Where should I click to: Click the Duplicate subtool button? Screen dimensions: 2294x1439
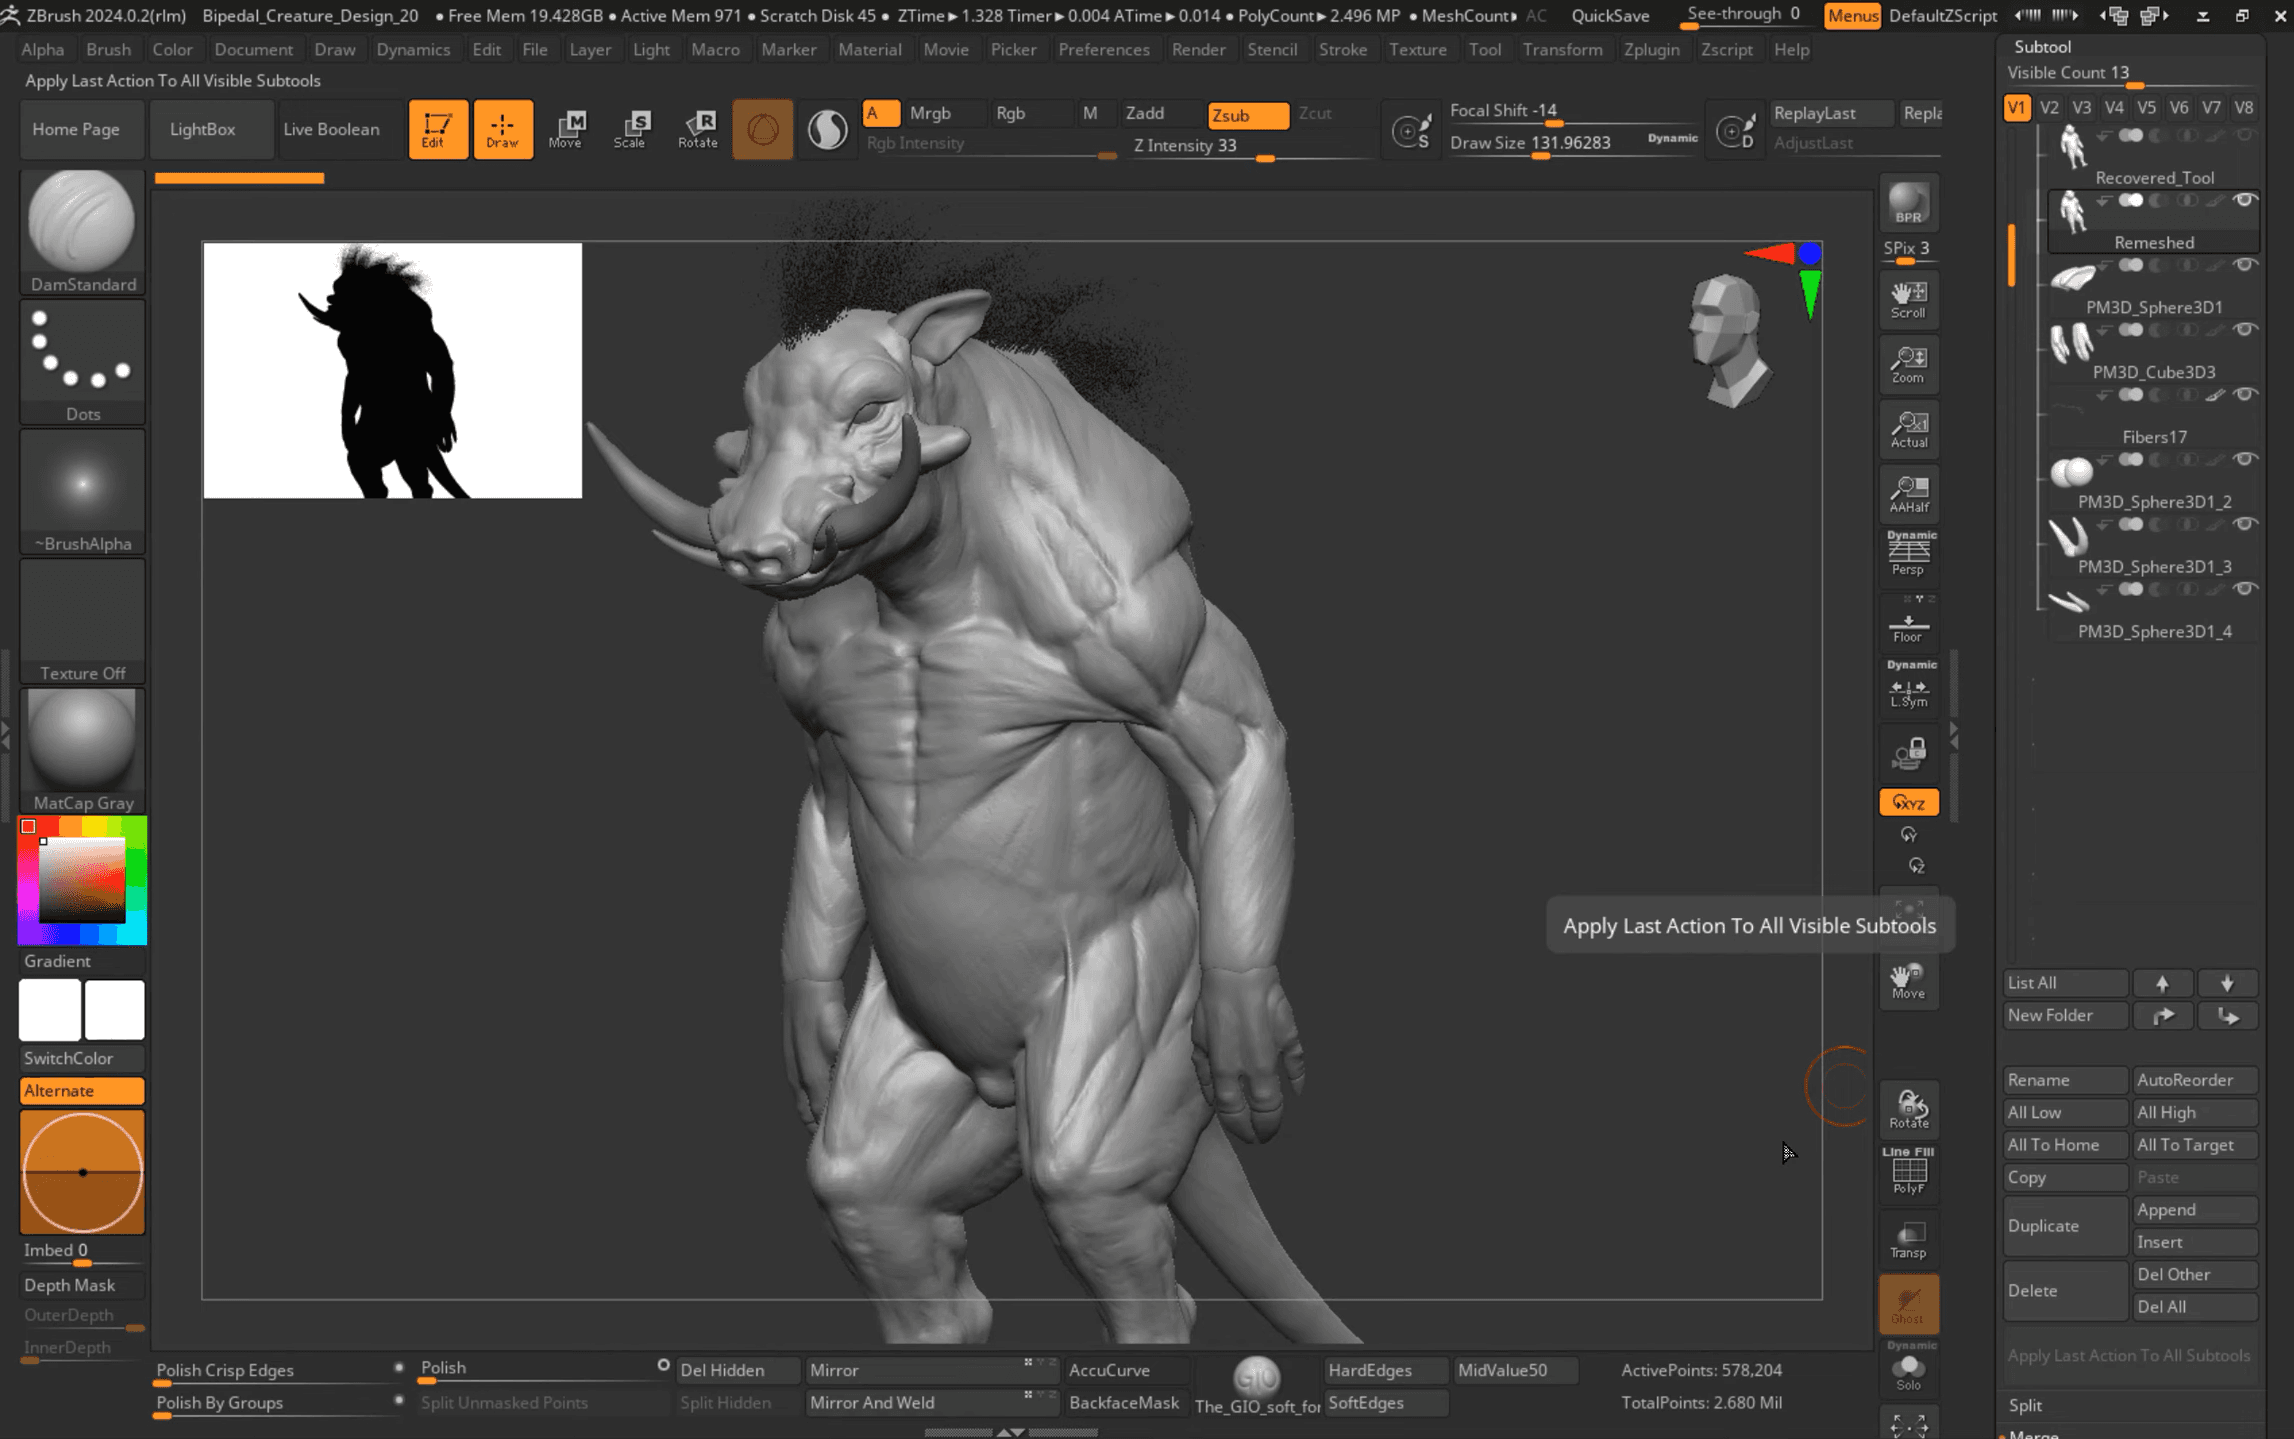[2063, 1225]
